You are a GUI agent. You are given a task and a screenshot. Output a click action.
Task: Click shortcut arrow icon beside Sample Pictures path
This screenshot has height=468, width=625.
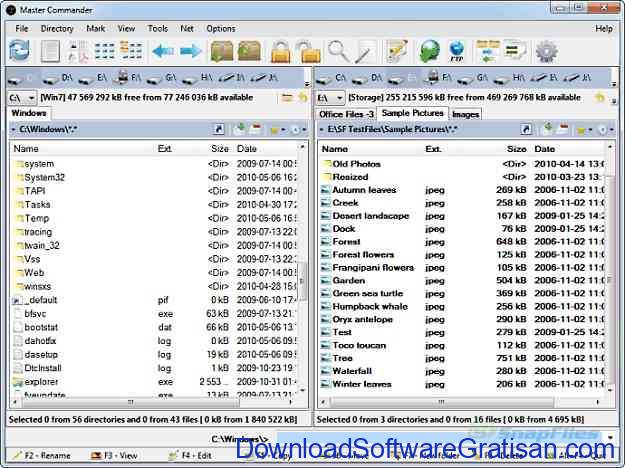pyautogui.click(x=526, y=129)
